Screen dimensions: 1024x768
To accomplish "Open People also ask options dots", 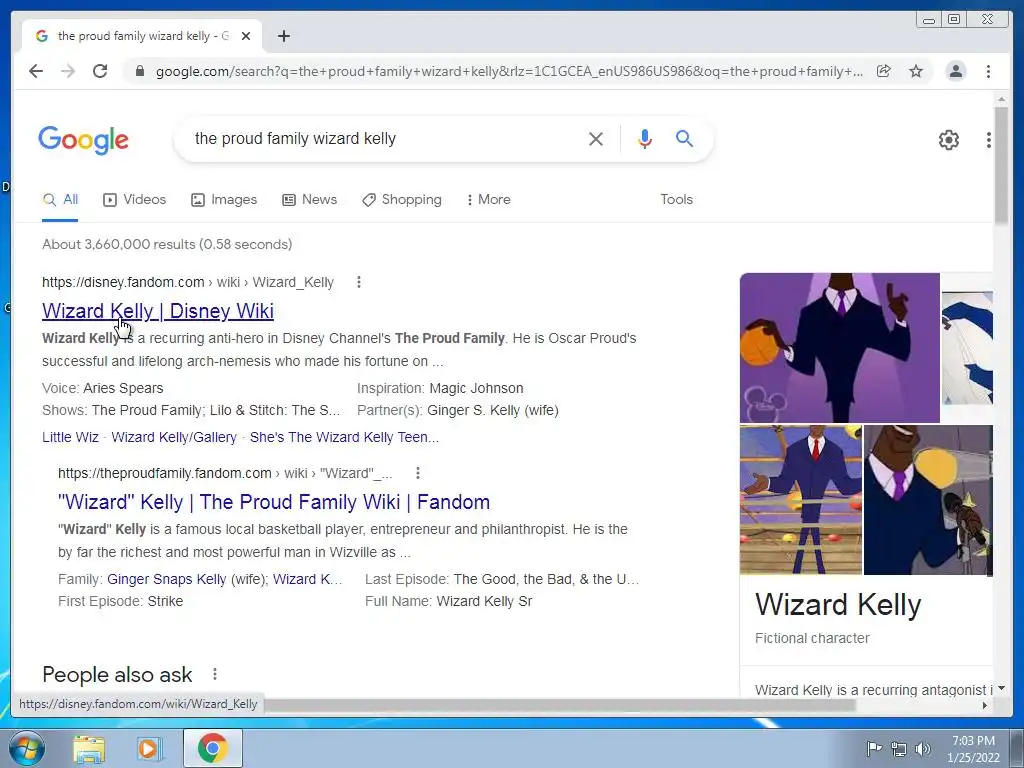I will pos(215,674).
